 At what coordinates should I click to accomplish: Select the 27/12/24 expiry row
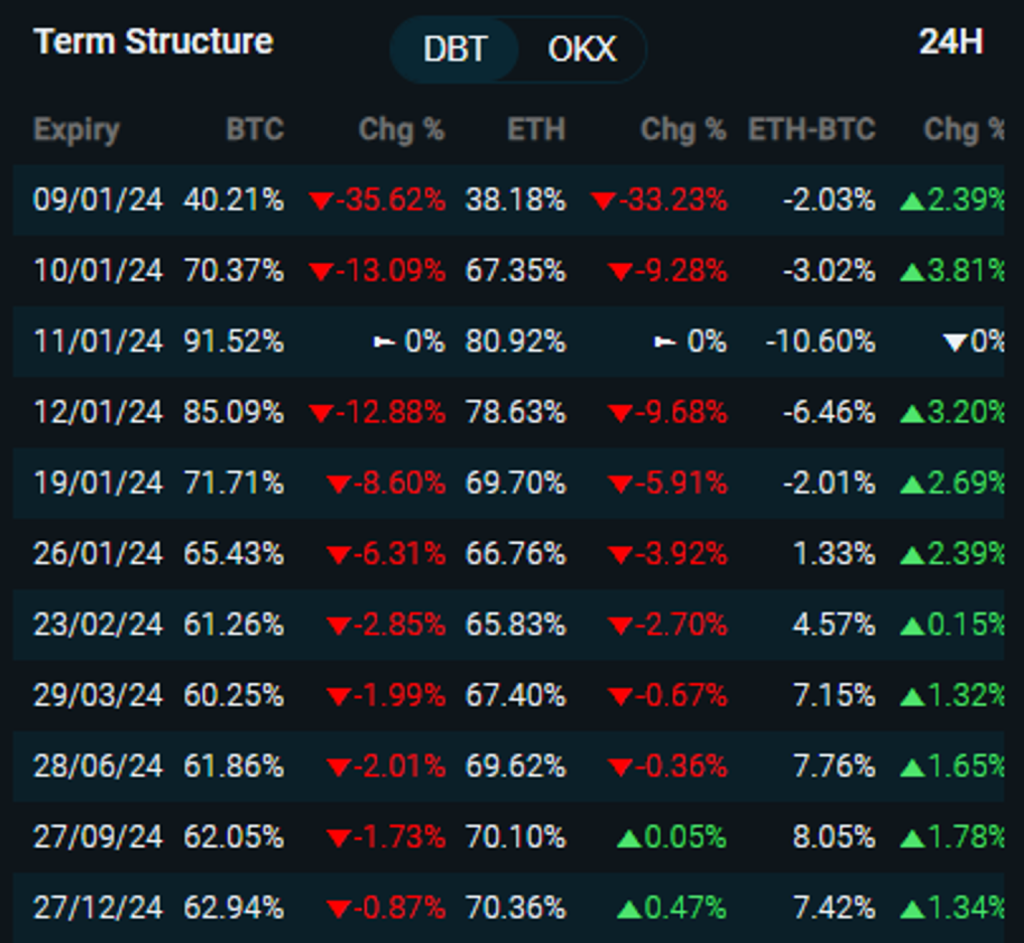click(97, 908)
